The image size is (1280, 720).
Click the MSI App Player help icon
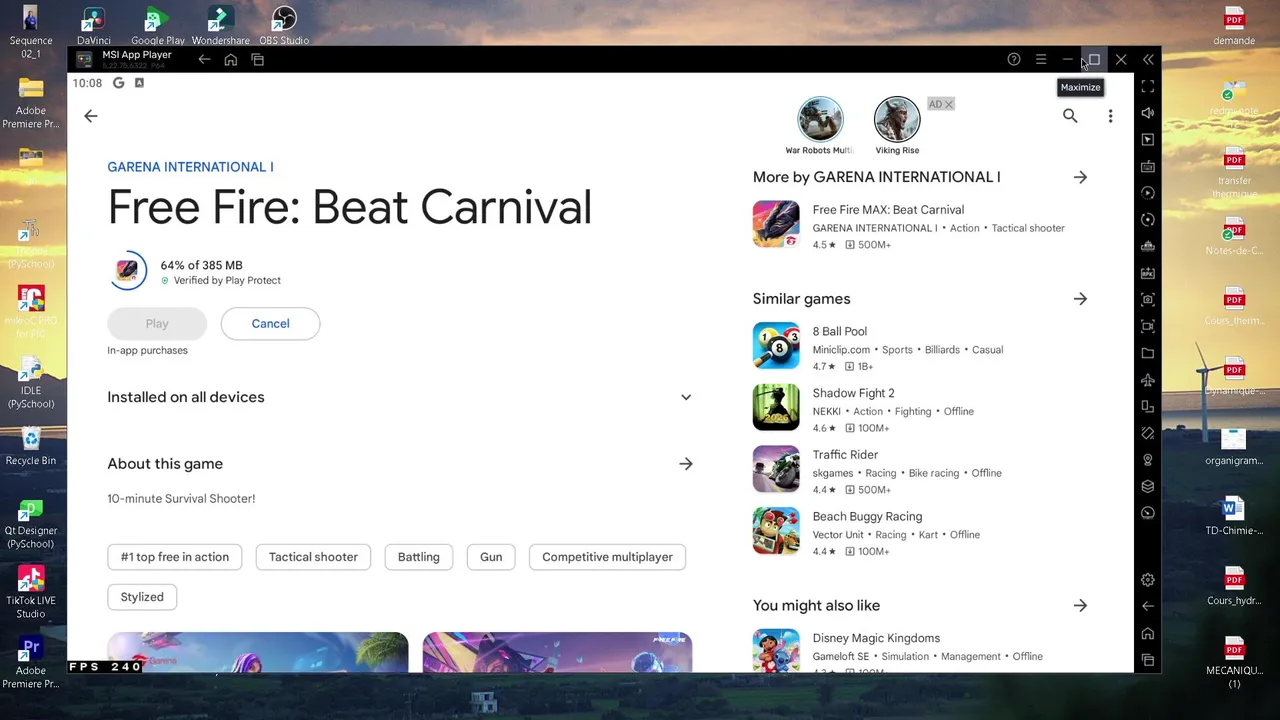(x=1014, y=60)
